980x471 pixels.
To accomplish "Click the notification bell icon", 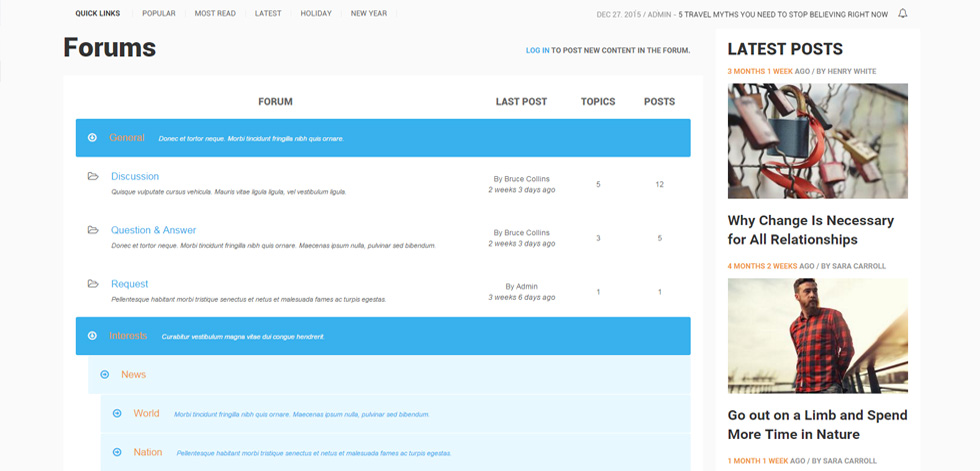I will tap(902, 13).
